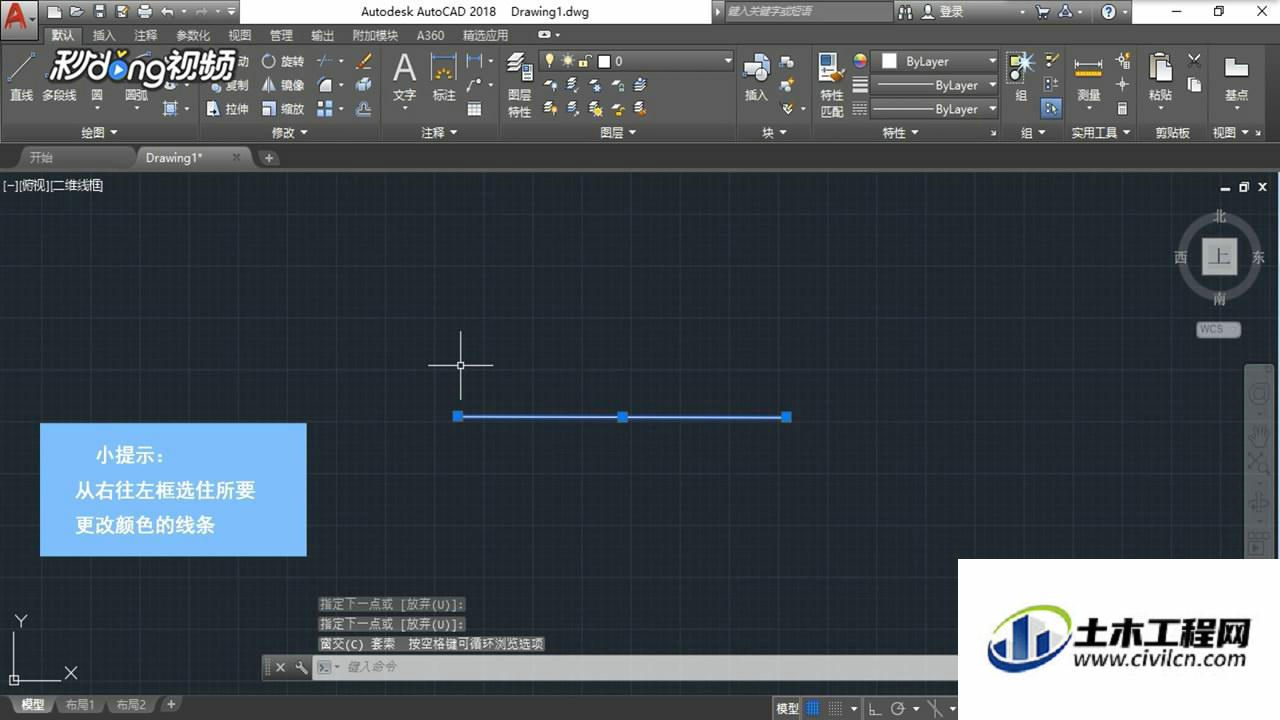Click the Quick Calculator icon in utilities panel
This screenshot has width=1280, height=720.
(x=1123, y=109)
